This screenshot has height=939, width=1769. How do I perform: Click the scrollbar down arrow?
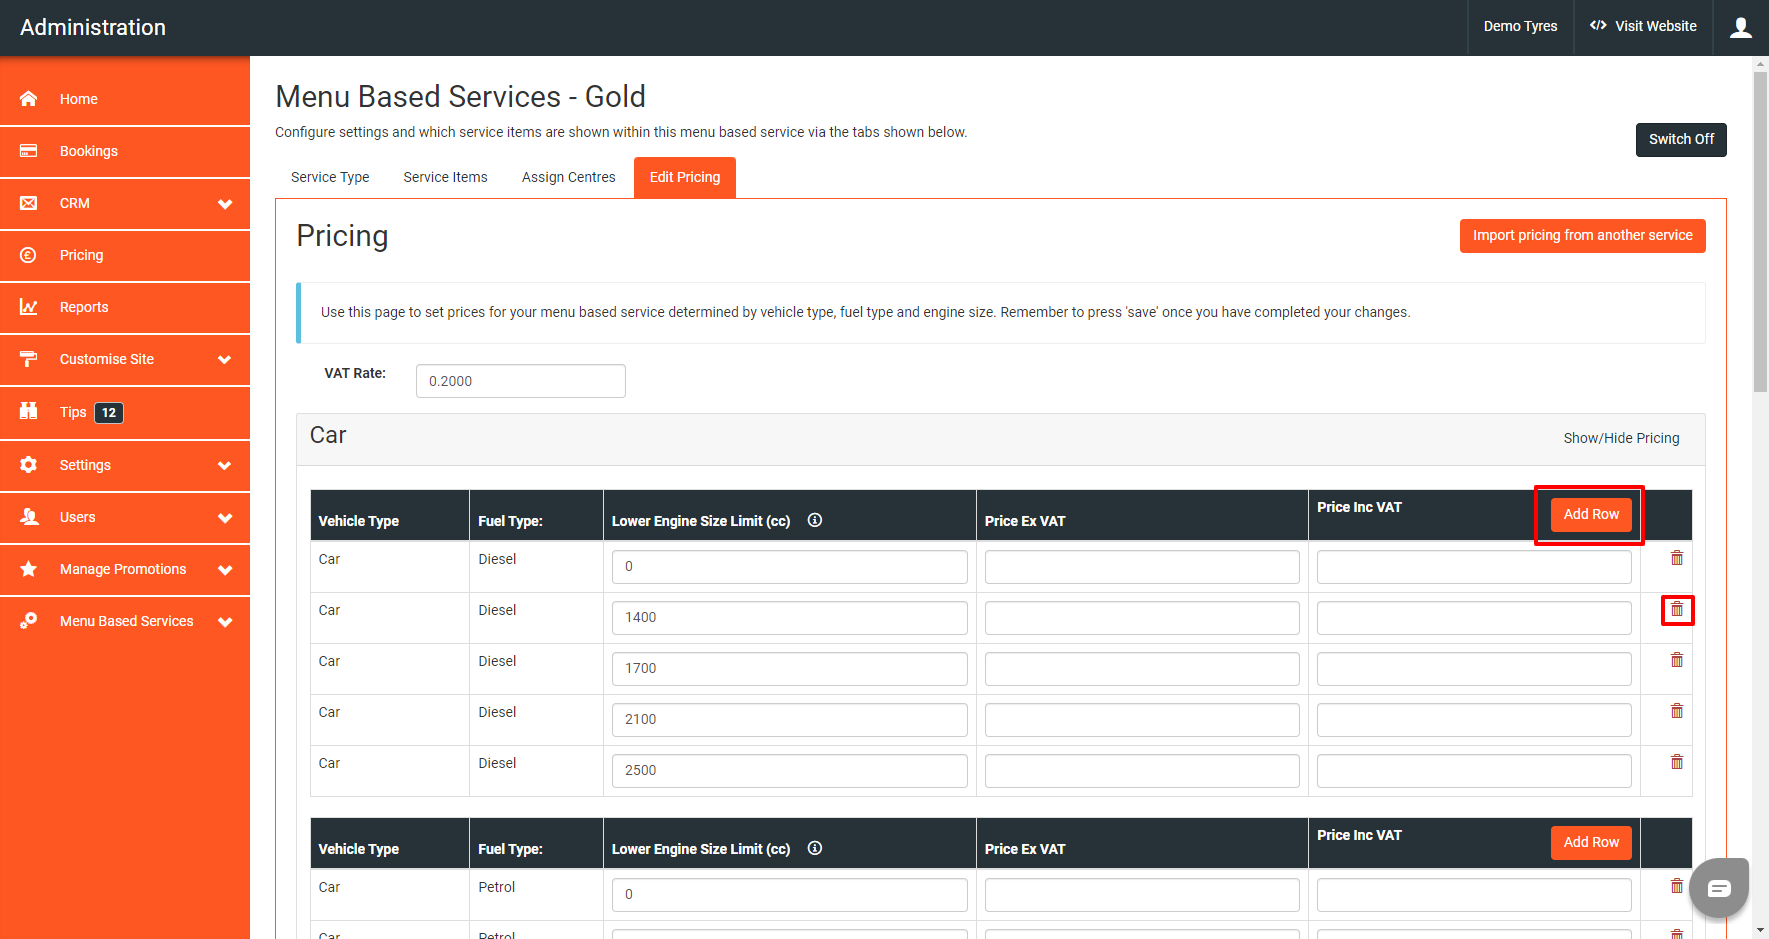coord(1761,930)
